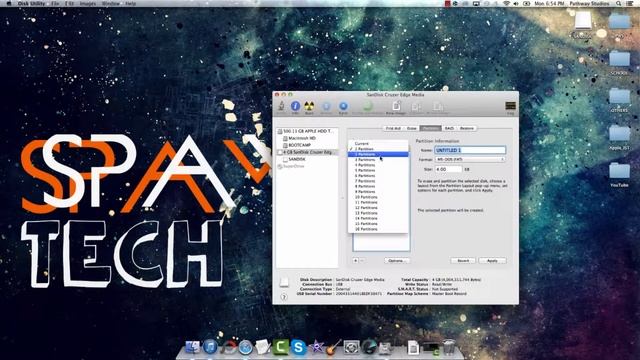Open the Info toolbar icon

(x=295, y=106)
